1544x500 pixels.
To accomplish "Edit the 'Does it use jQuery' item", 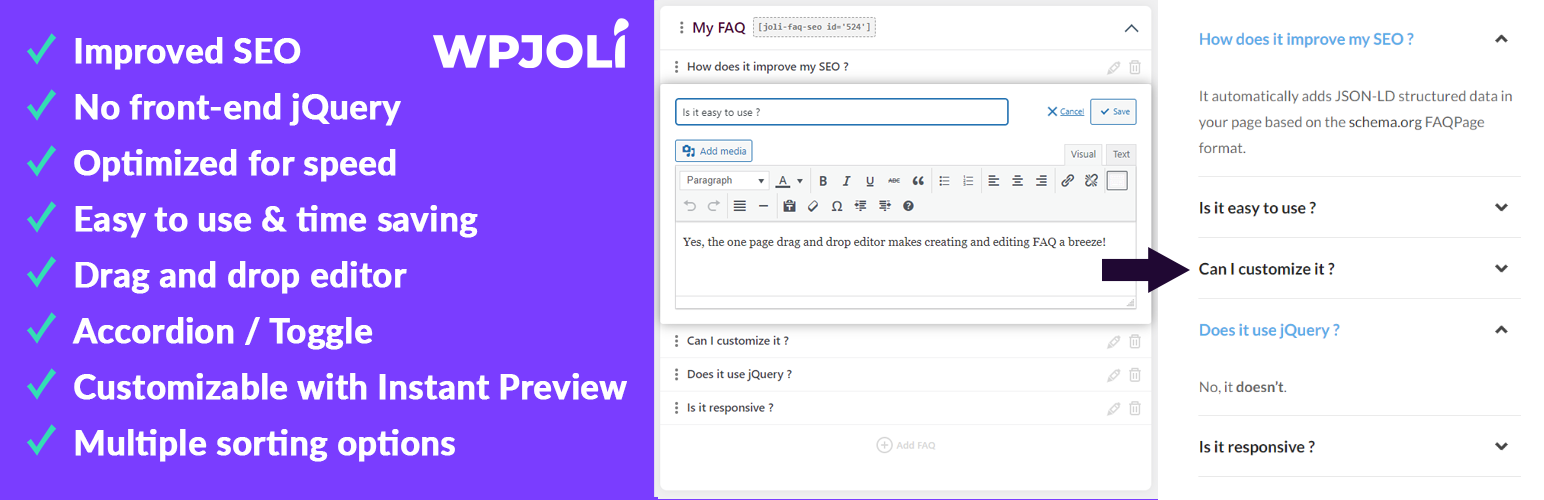I will pyautogui.click(x=1114, y=375).
